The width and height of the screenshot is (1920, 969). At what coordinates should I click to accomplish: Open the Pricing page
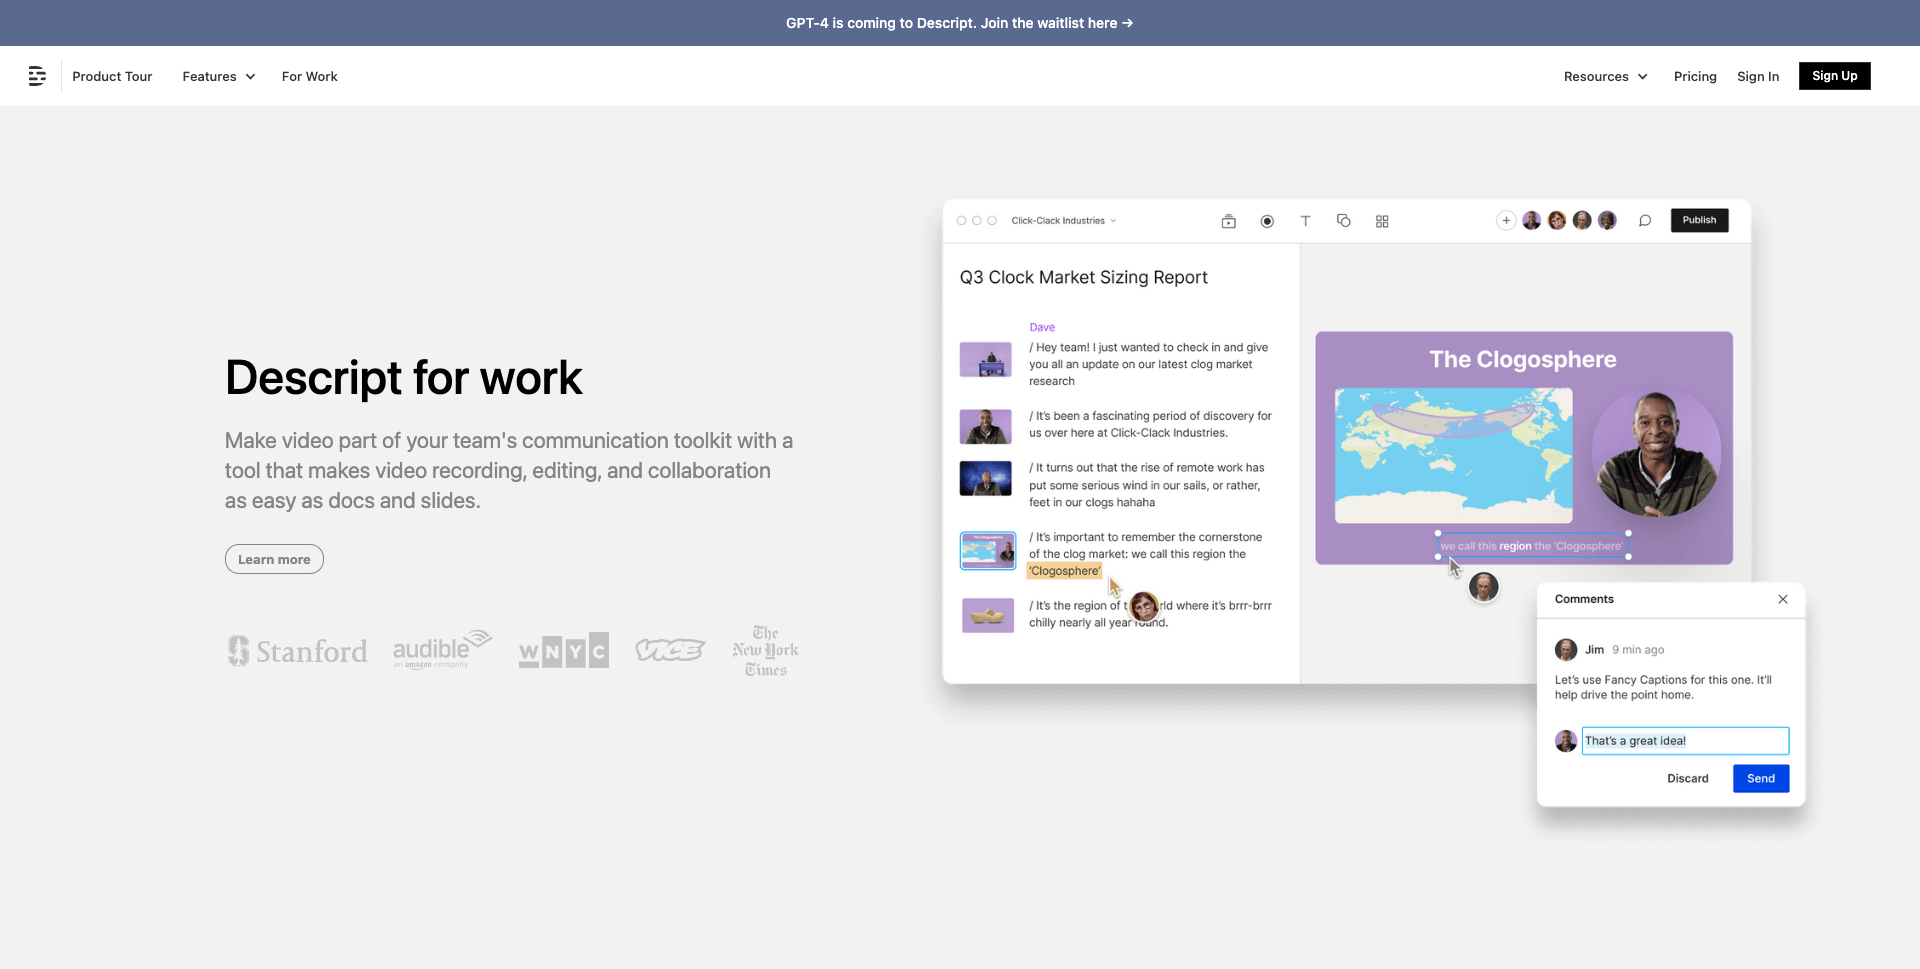(x=1695, y=76)
